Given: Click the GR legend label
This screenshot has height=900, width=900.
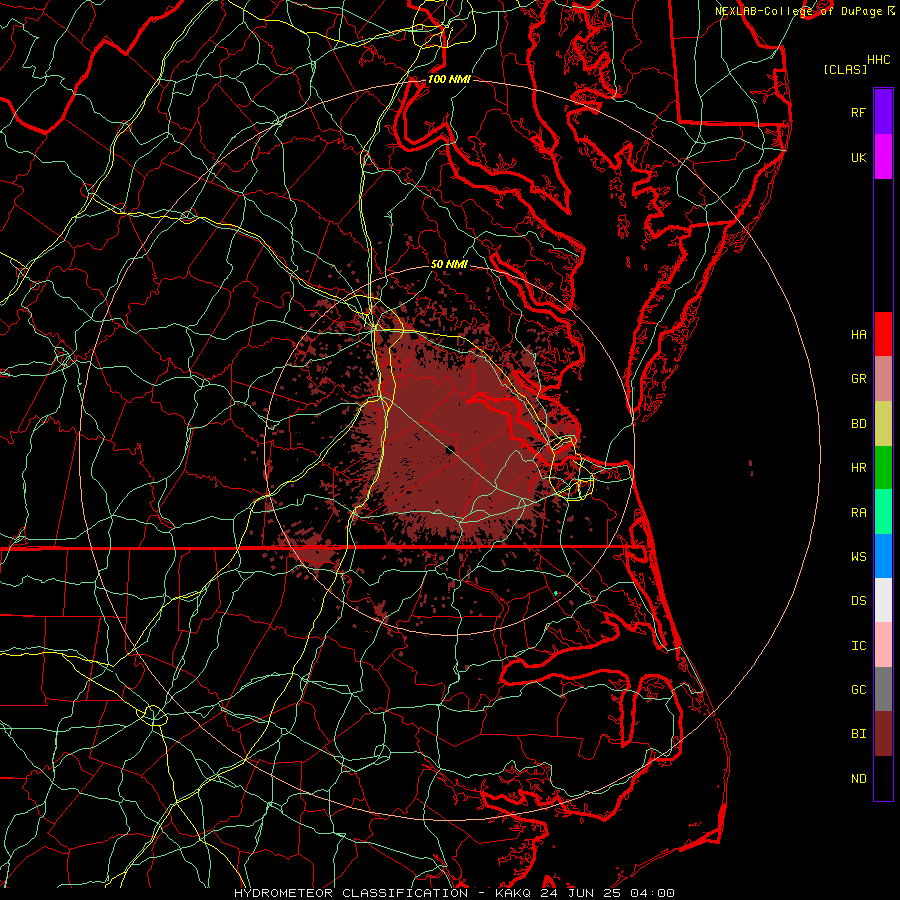Looking at the screenshot, I should pos(858,379).
